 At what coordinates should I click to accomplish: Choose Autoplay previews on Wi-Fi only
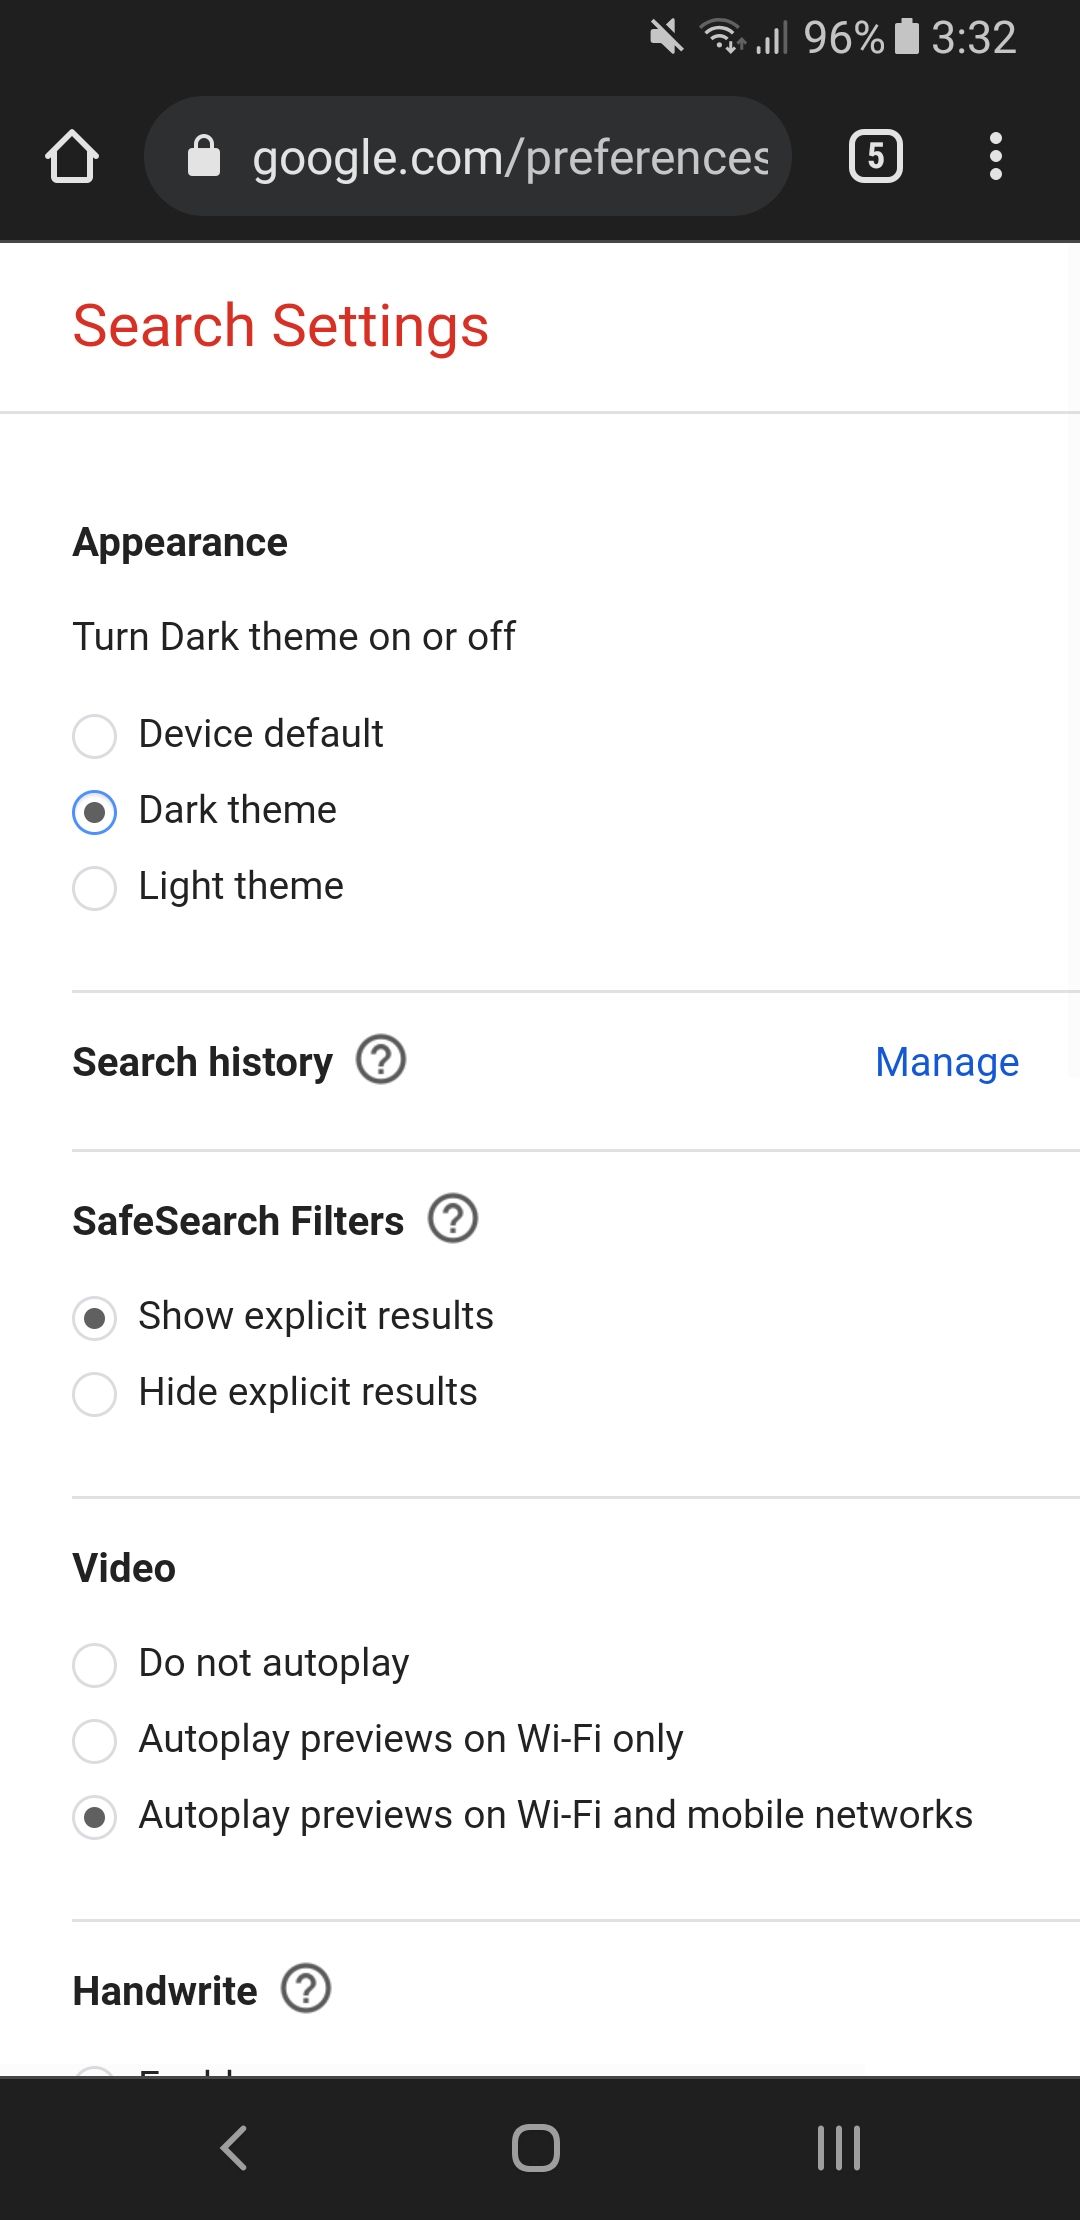pos(95,1741)
